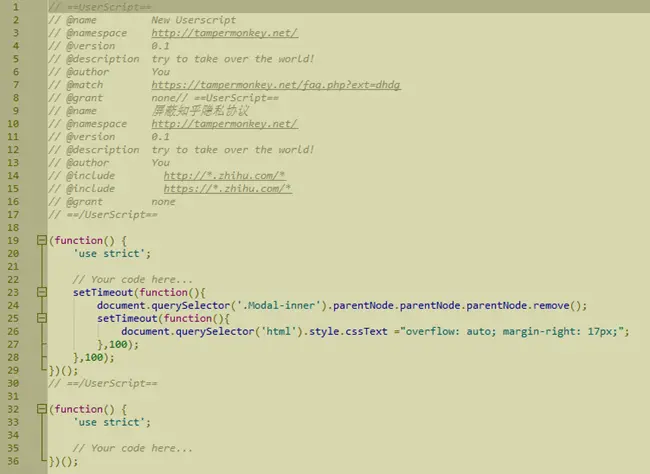Open the tampermonkey faq.php match link
650x474 pixels.
pos(276,85)
